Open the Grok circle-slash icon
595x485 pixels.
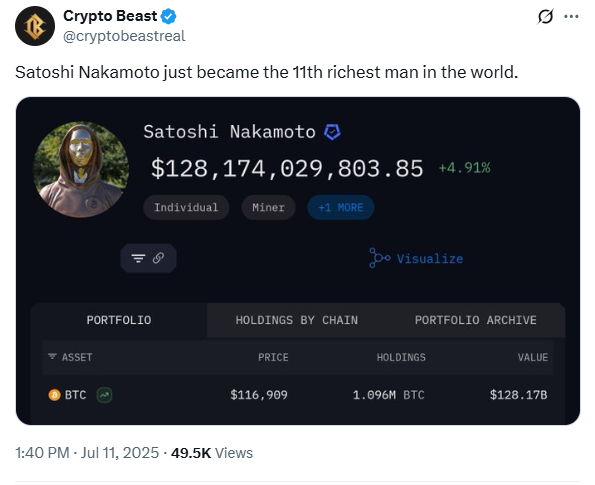pyautogui.click(x=545, y=16)
